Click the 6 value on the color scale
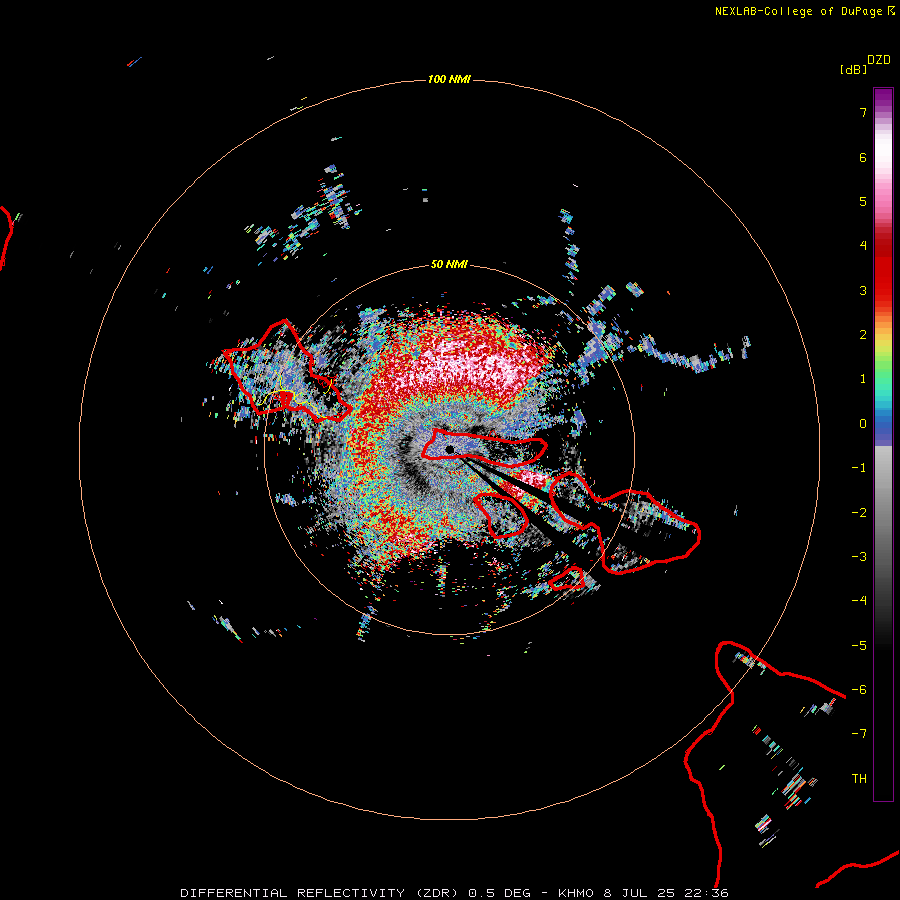Image resolution: width=900 pixels, height=900 pixels. (863, 157)
